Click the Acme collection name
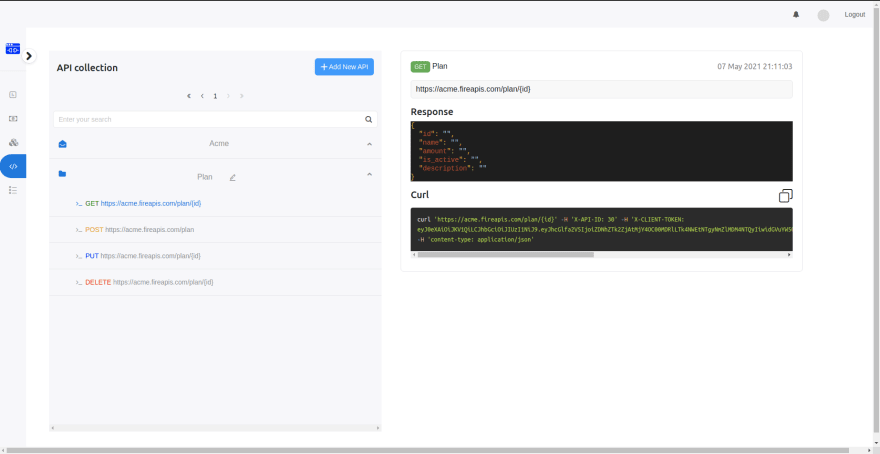880x454 pixels. tap(219, 144)
